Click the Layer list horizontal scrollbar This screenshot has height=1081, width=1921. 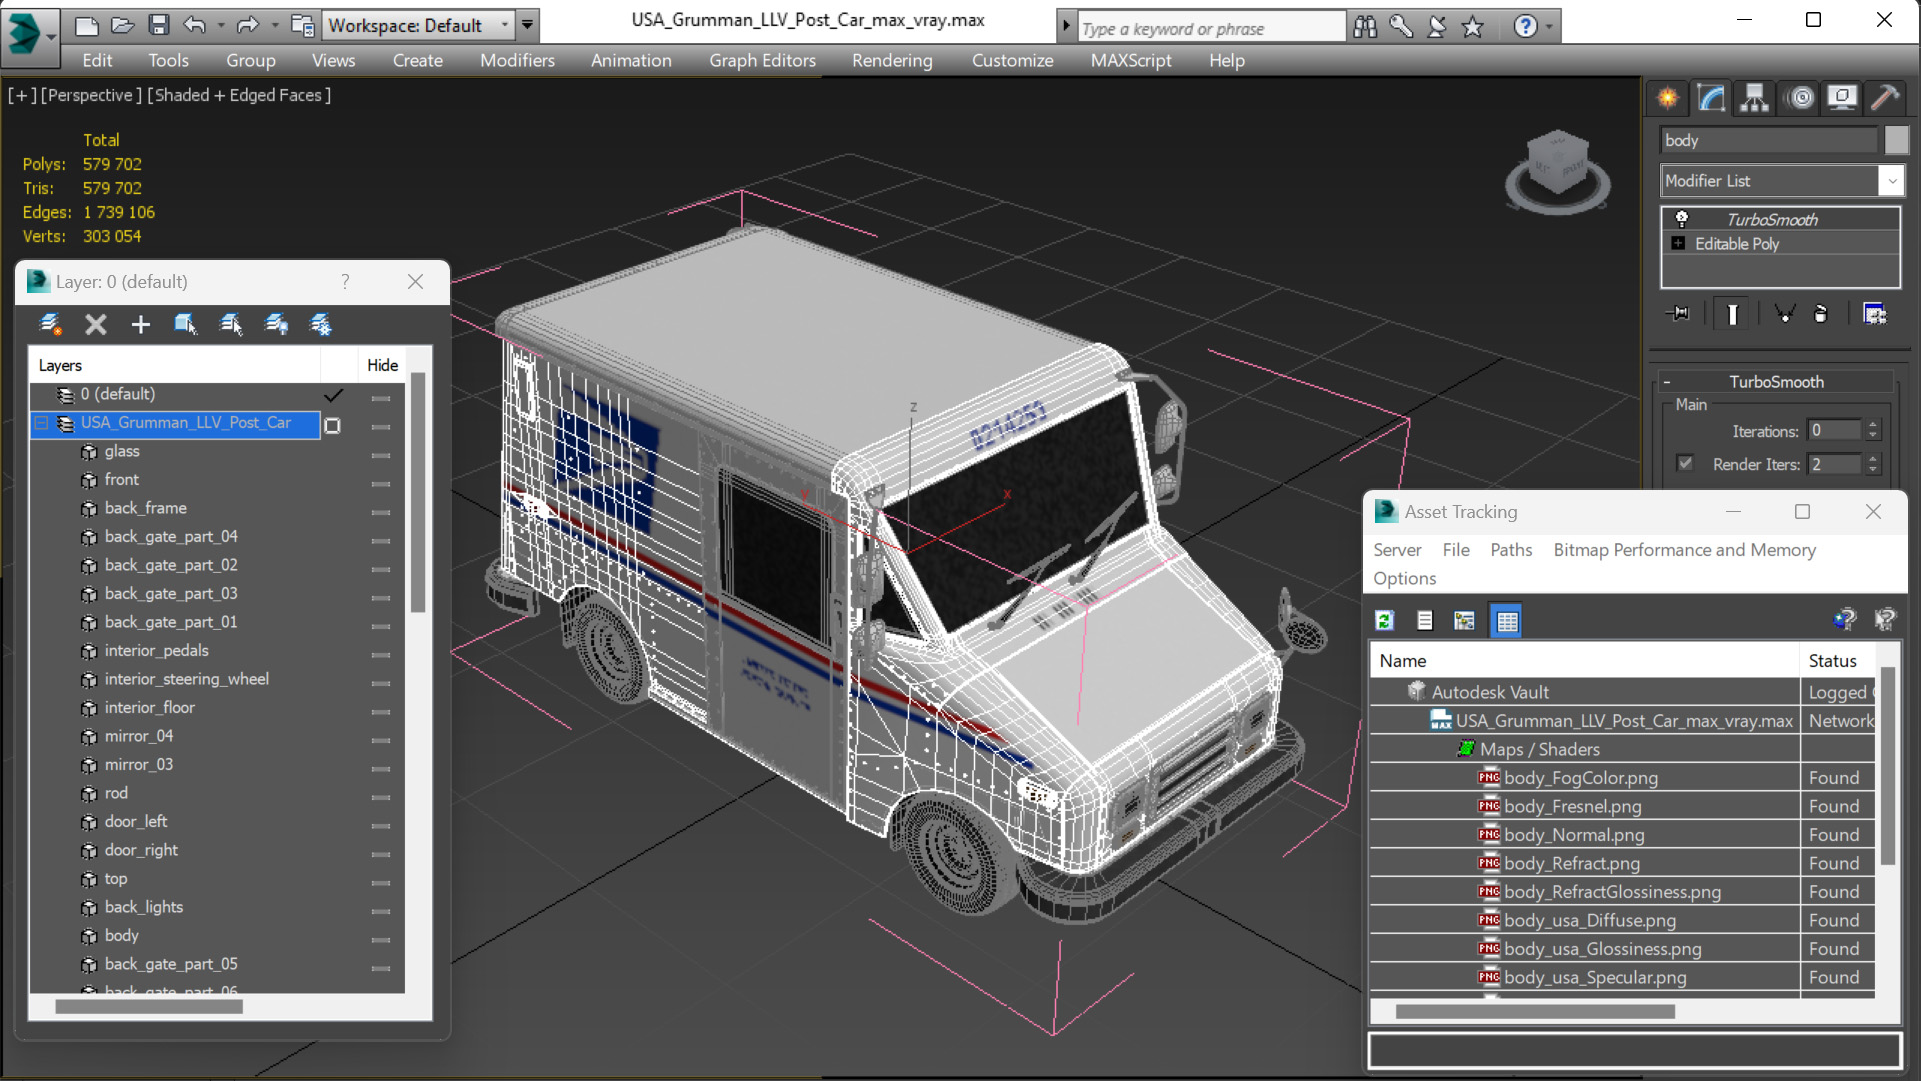(149, 1007)
